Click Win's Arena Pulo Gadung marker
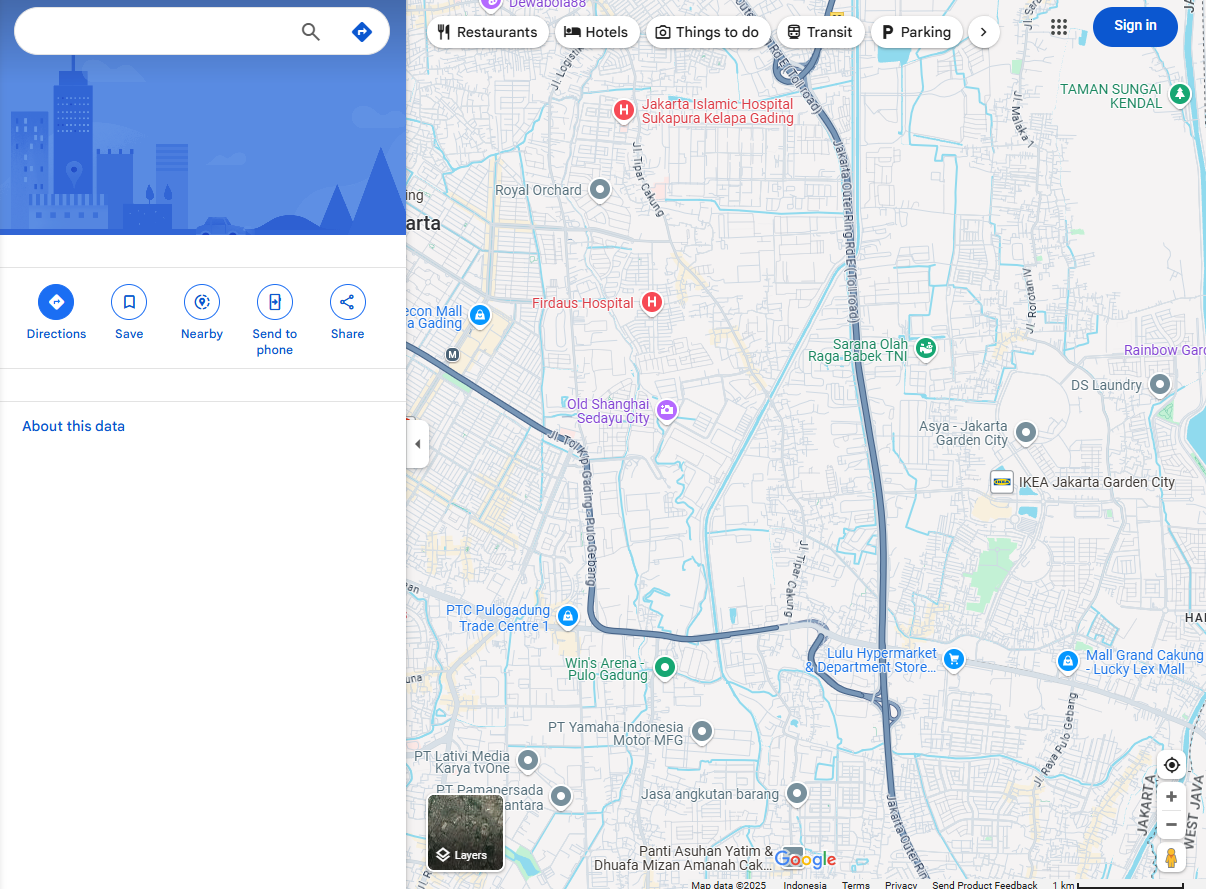This screenshot has width=1206, height=889. (665, 667)
